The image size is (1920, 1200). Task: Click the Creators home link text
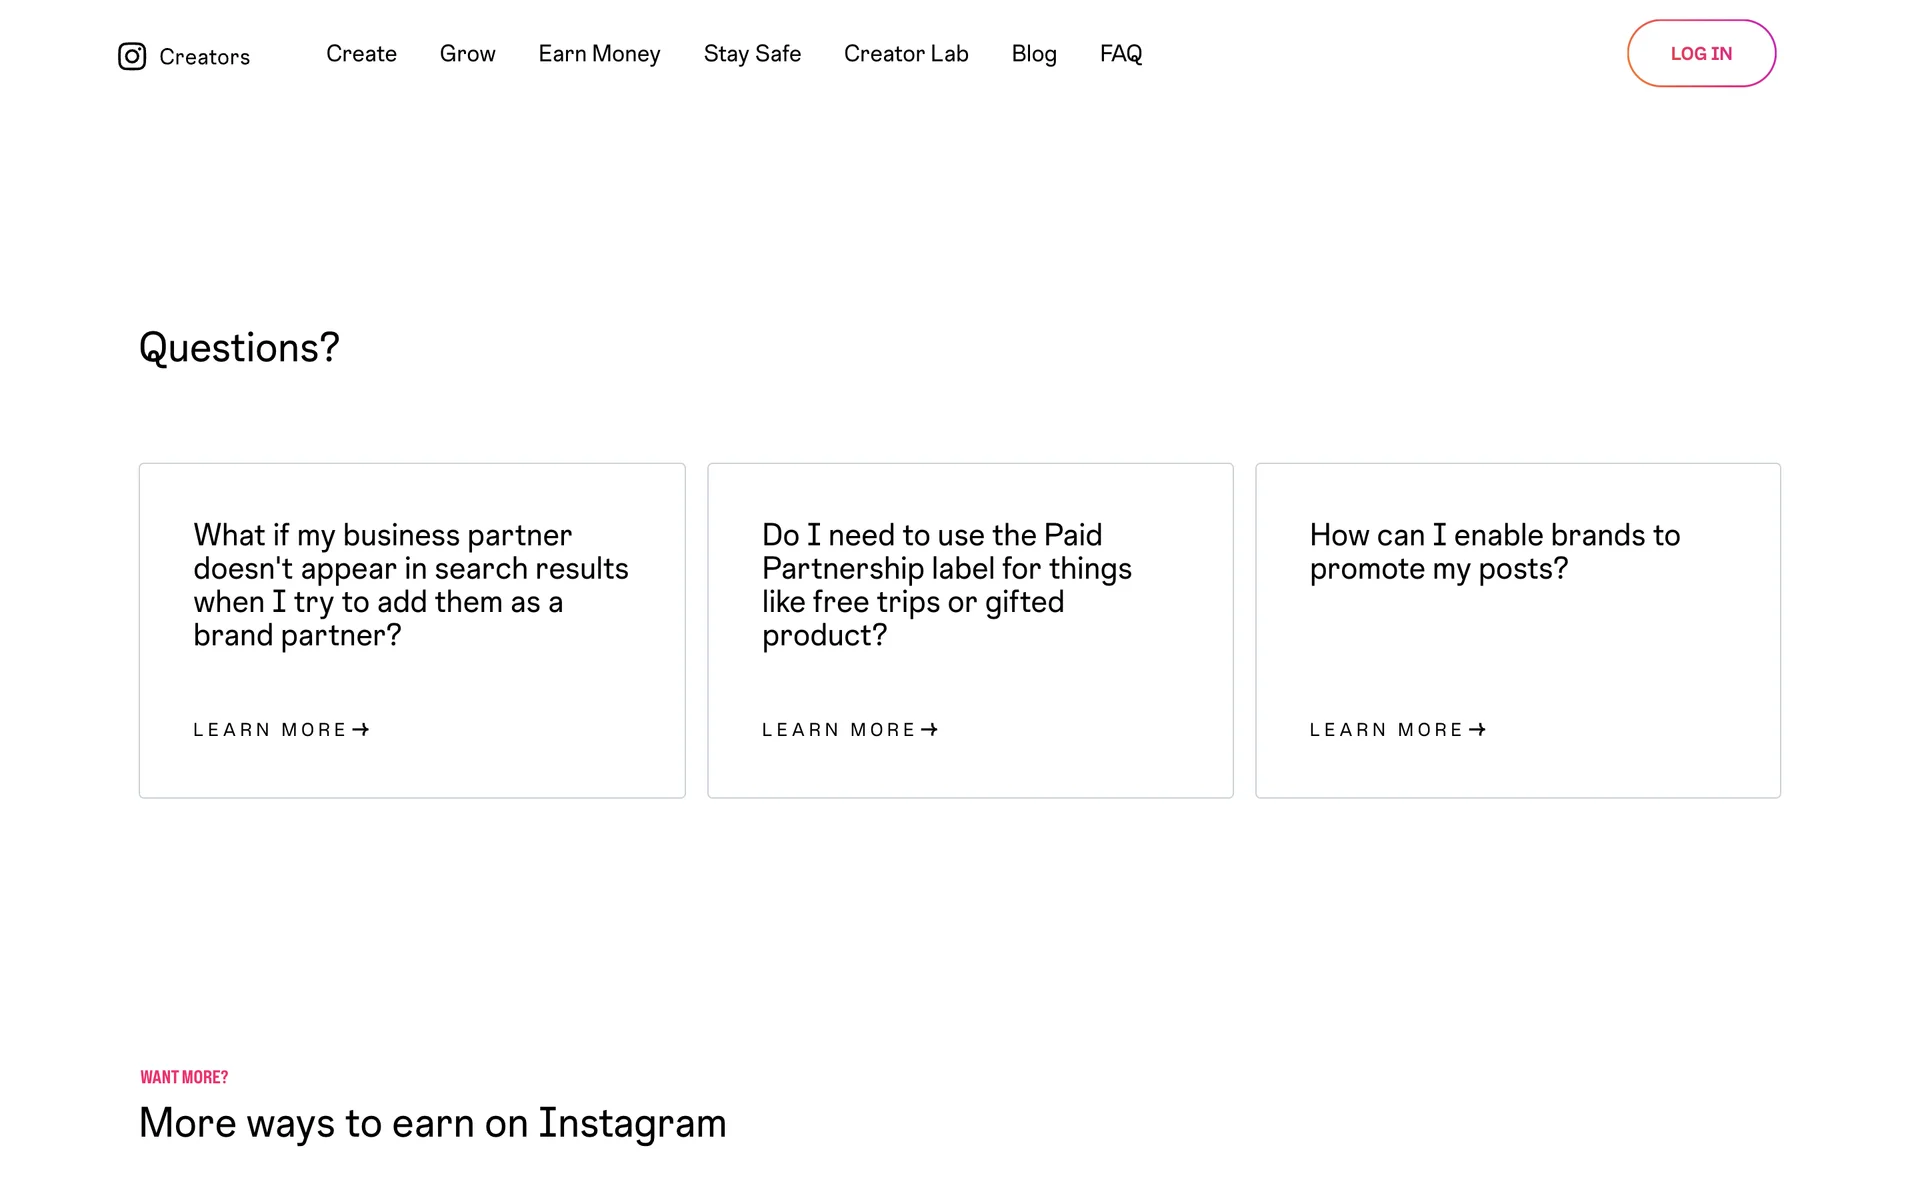[x=204, y=57]
